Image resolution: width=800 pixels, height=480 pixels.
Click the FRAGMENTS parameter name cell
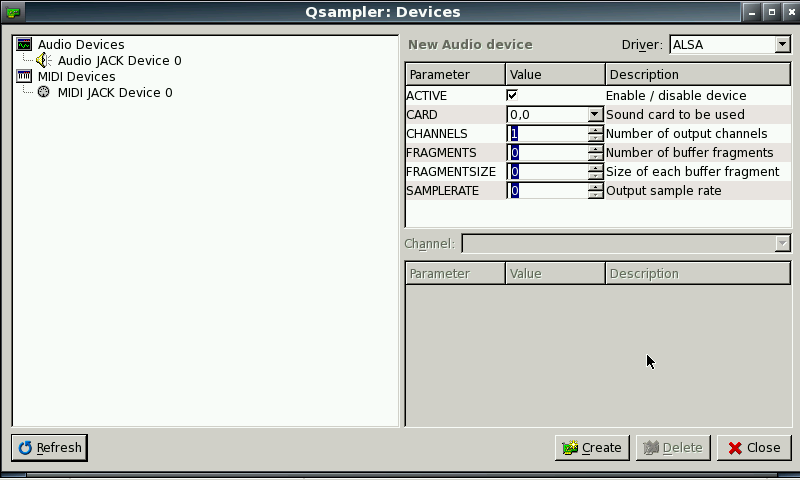coord(456,153)
